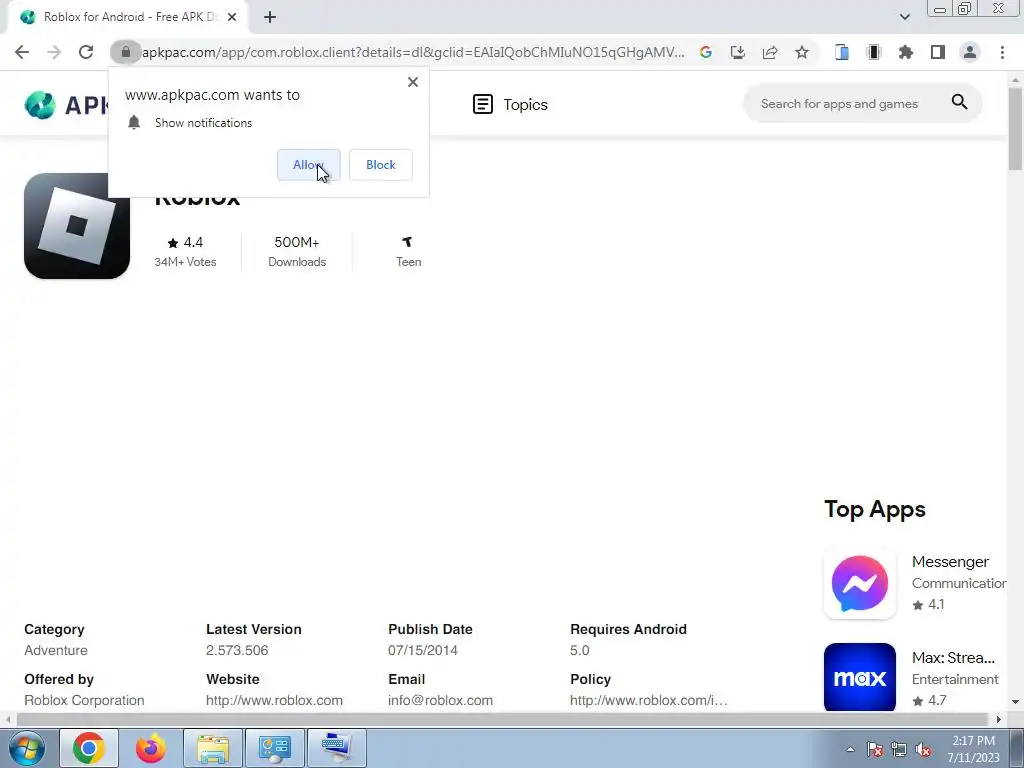Open Firefox from the taskbar
Image resolution: width=1024 pixels, height=768 pixels.
tap(151, 748)
